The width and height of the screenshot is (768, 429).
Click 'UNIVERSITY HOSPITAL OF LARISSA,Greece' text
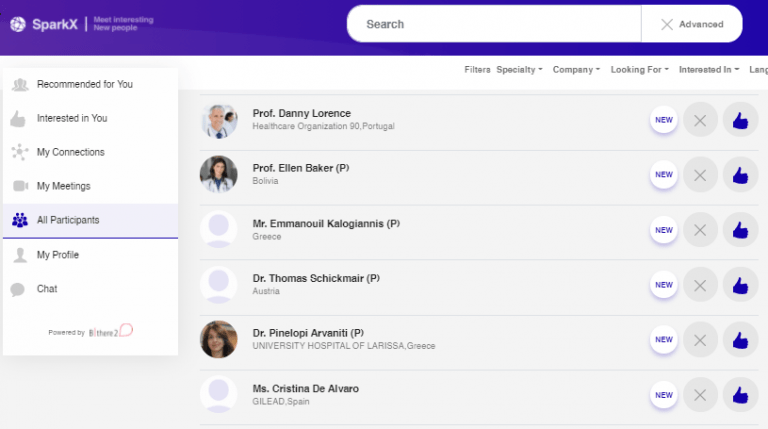click(x=344, y=346)
